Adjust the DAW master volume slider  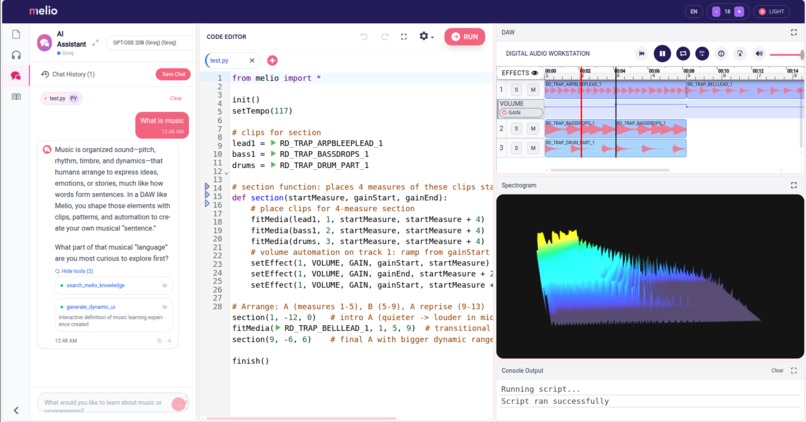click(x=786, y=54)
